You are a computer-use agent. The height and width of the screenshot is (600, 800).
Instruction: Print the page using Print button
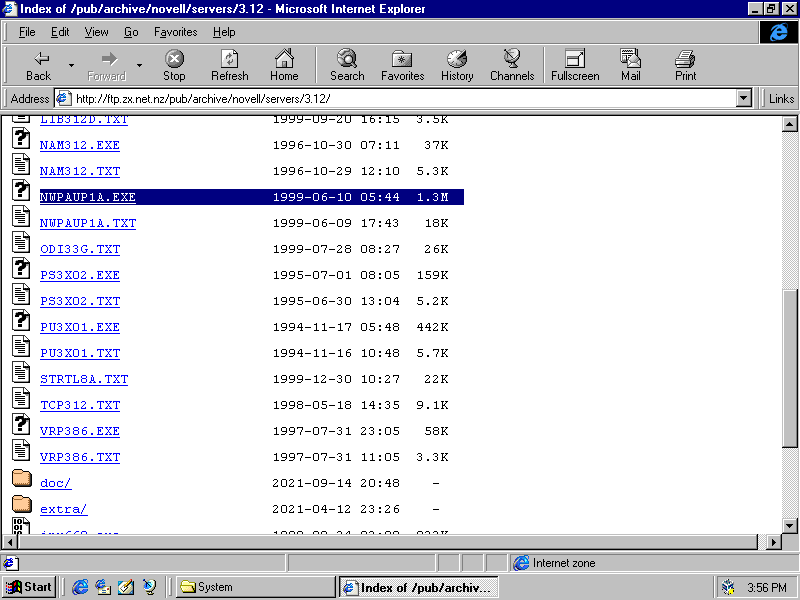[x=685, y=65]
